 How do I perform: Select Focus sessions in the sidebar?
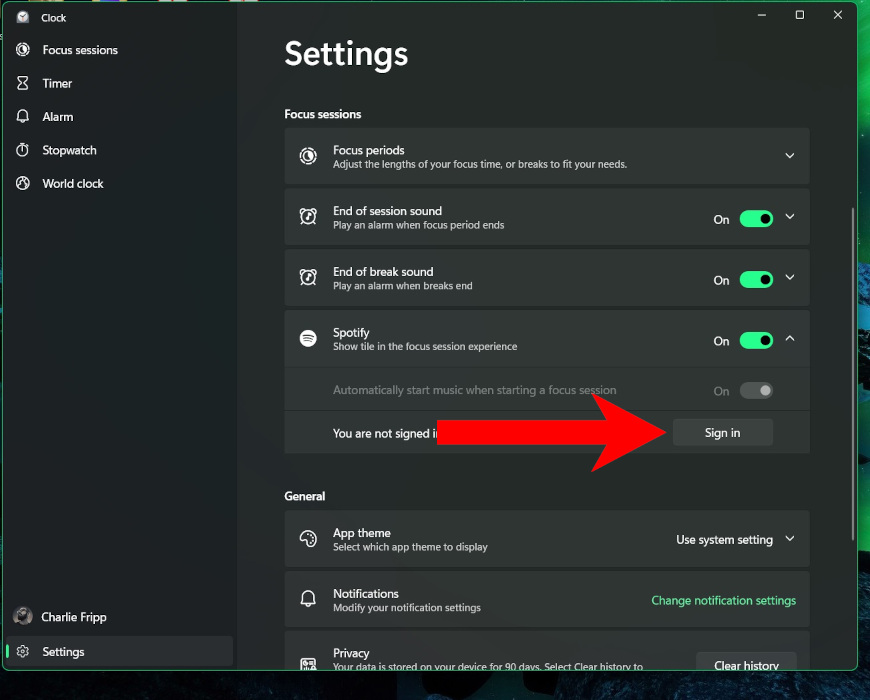click(78, 50)
